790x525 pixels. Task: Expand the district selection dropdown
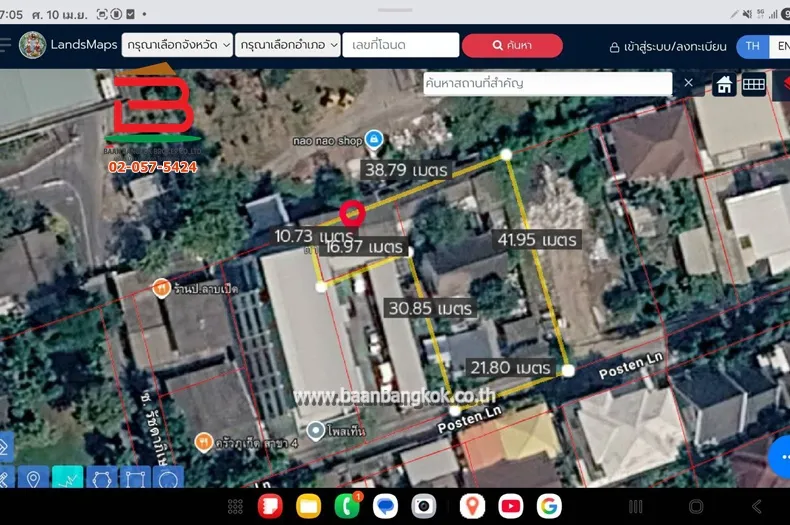288,45
